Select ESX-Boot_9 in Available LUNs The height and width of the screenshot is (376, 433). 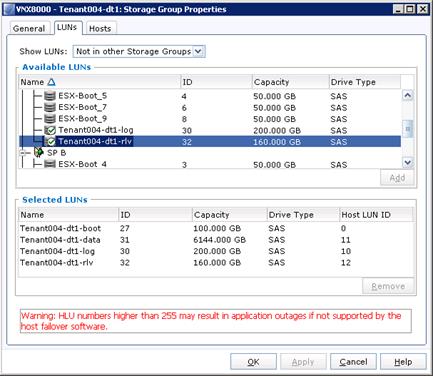[x=82, y=119]
